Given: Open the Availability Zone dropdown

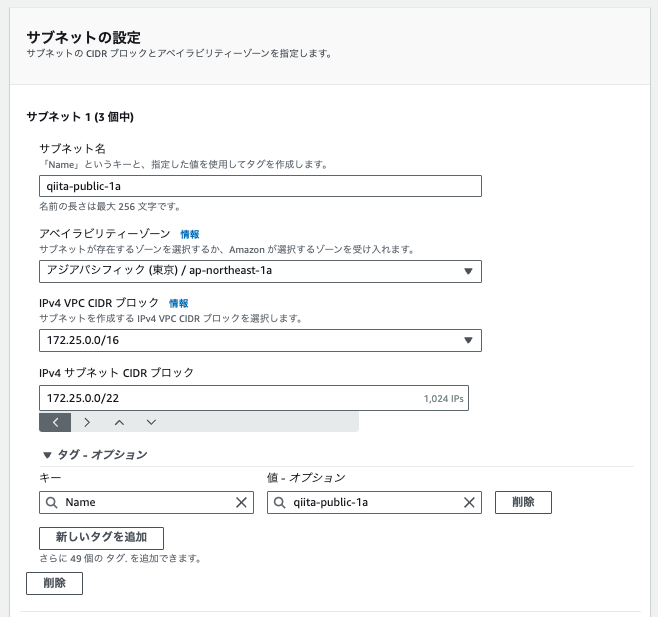Looking at the screenshot, I should pos(260,271).
